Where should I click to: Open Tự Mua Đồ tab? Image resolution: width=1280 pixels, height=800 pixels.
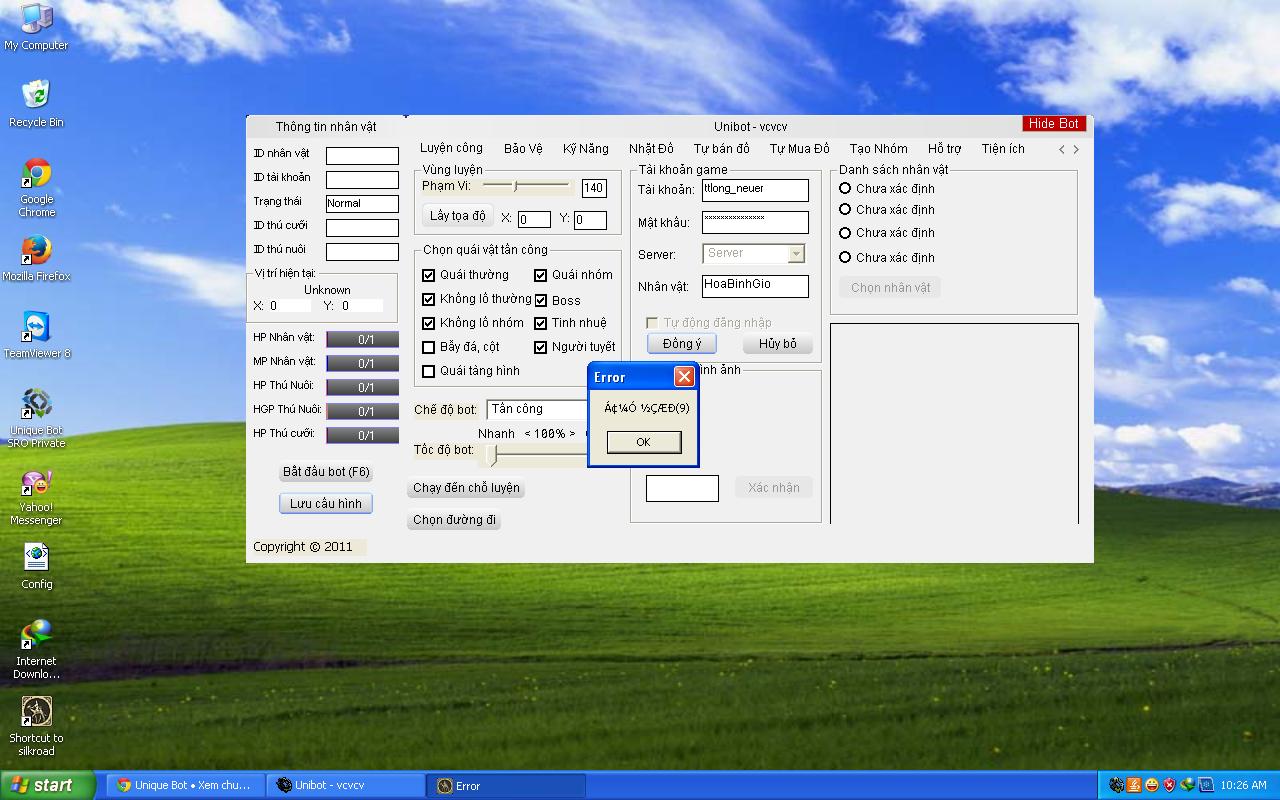pos(800,149)
